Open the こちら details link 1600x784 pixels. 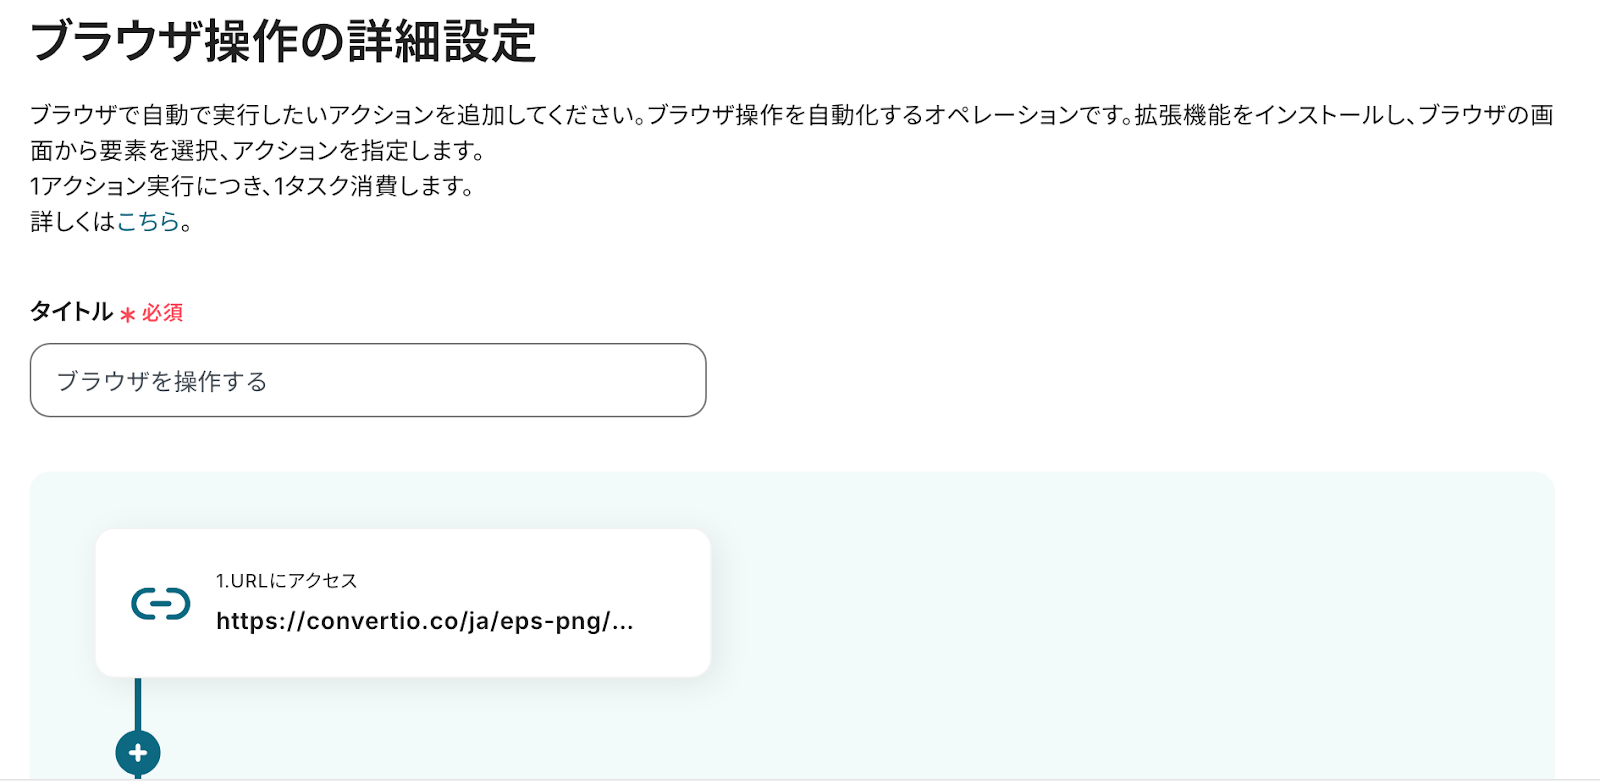pyautogui.click(x=148, y=222)
